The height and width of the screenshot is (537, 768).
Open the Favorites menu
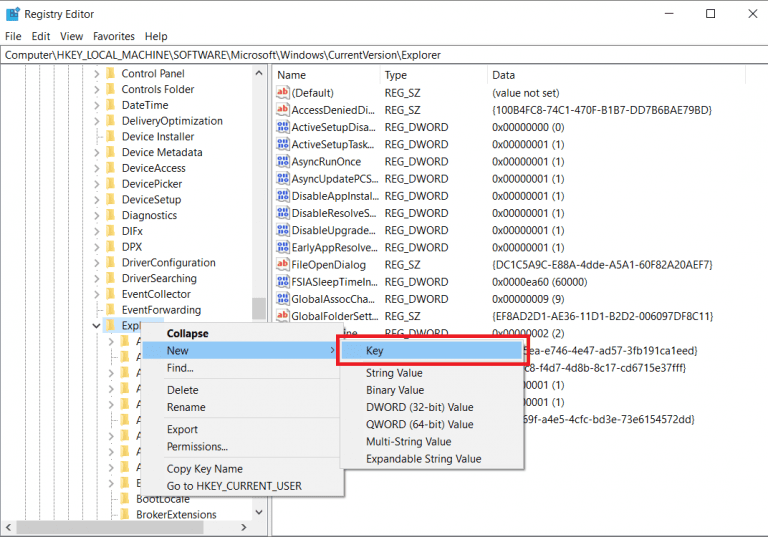coord(114,36)
